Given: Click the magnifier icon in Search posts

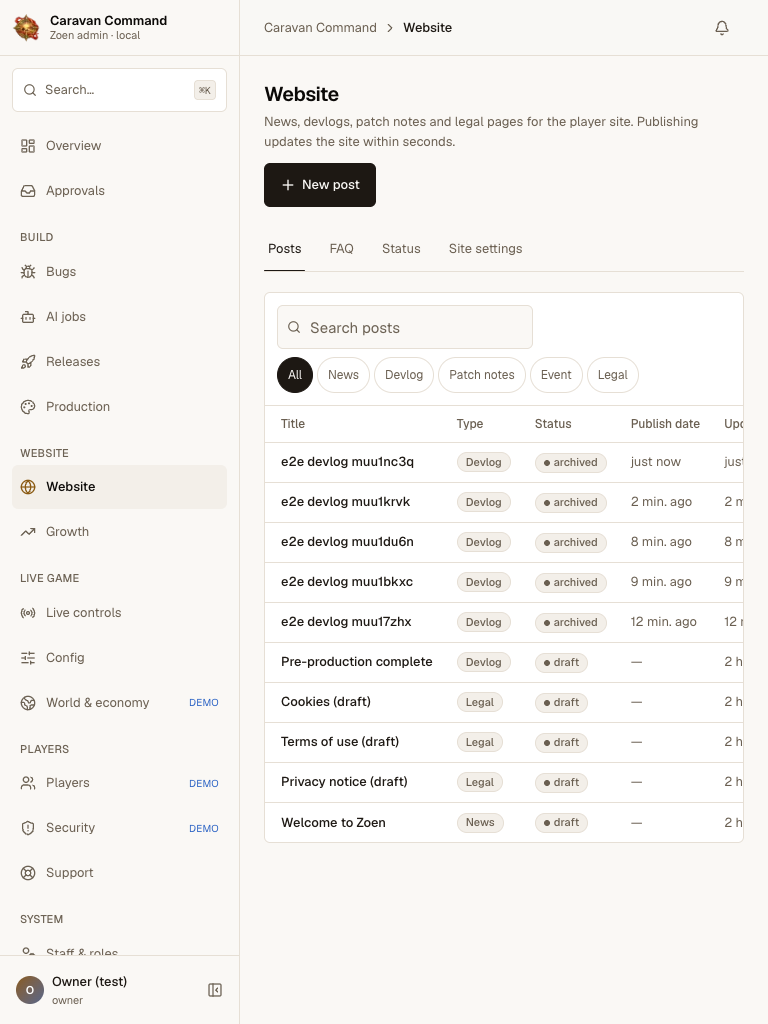Looking at the screenshot, I should [295, 327].
